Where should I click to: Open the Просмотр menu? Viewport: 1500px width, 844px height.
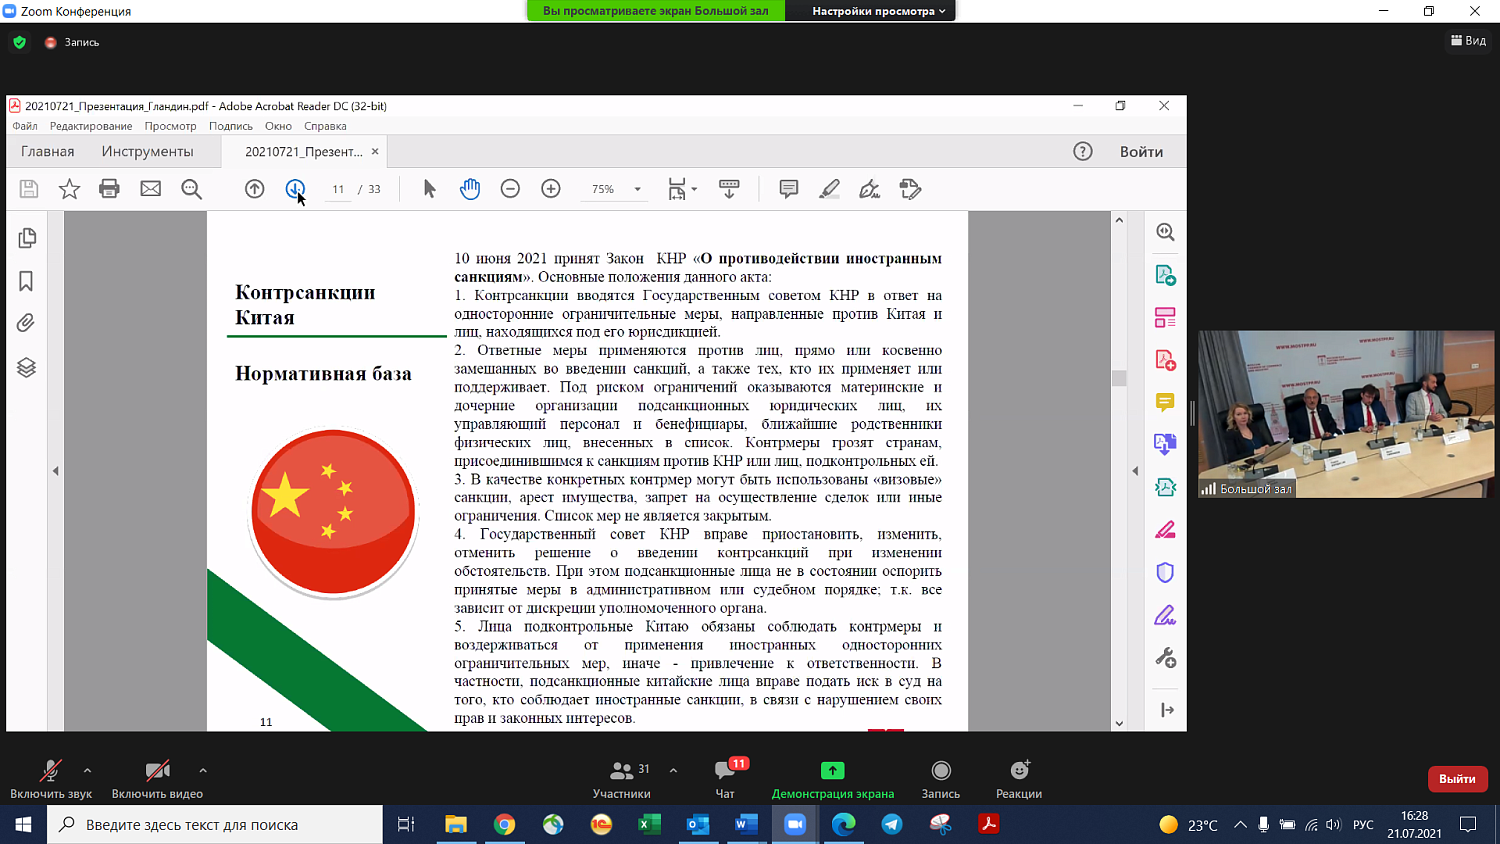click(x=170, y=126)
